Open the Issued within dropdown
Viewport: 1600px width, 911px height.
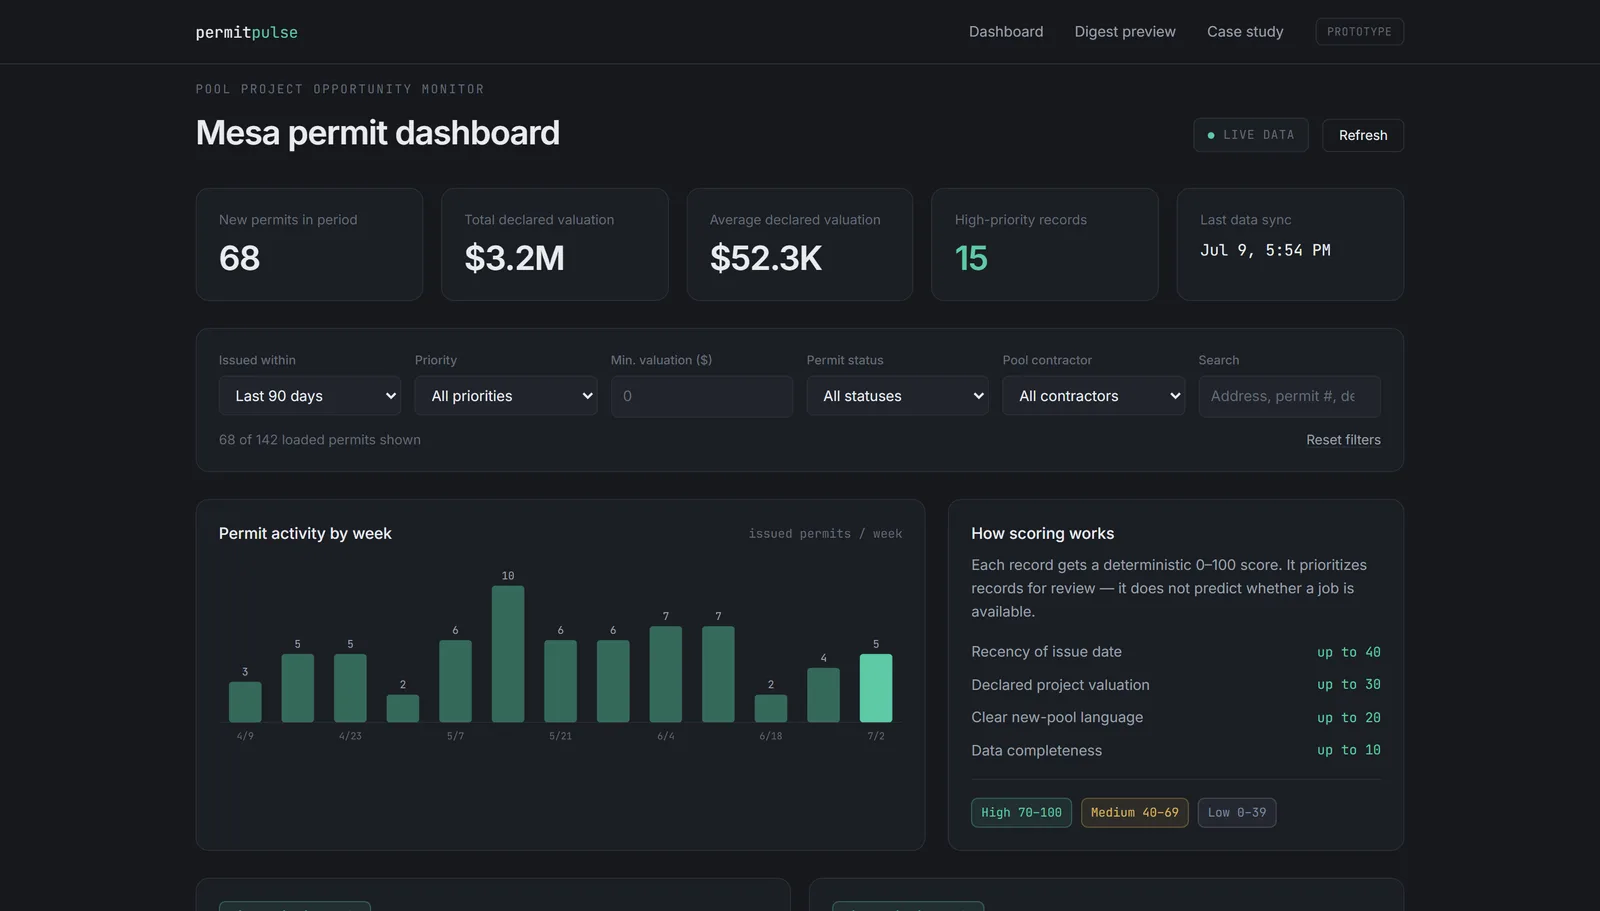[x=310, y=396]
